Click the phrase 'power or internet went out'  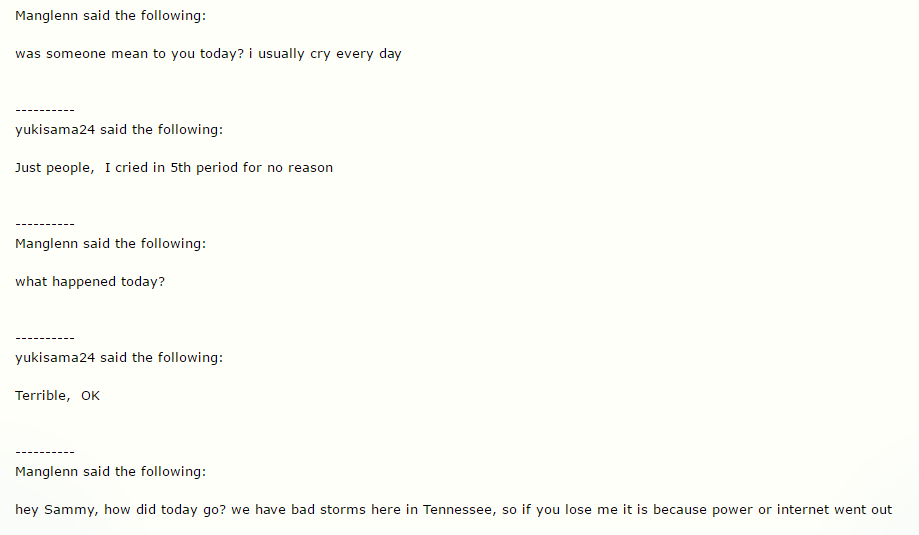point(802,510)
